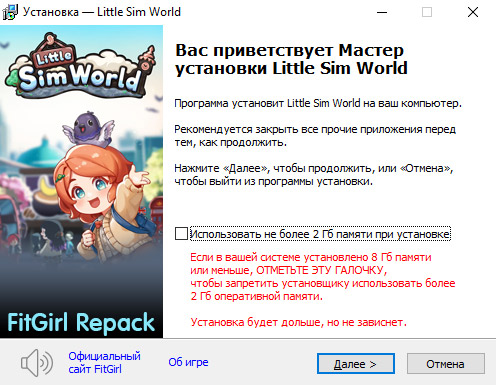Image resolution: width=496 pixels, height=385 pixels.
Task: Click the setup icon in the title bar
Action: [10, 12]
